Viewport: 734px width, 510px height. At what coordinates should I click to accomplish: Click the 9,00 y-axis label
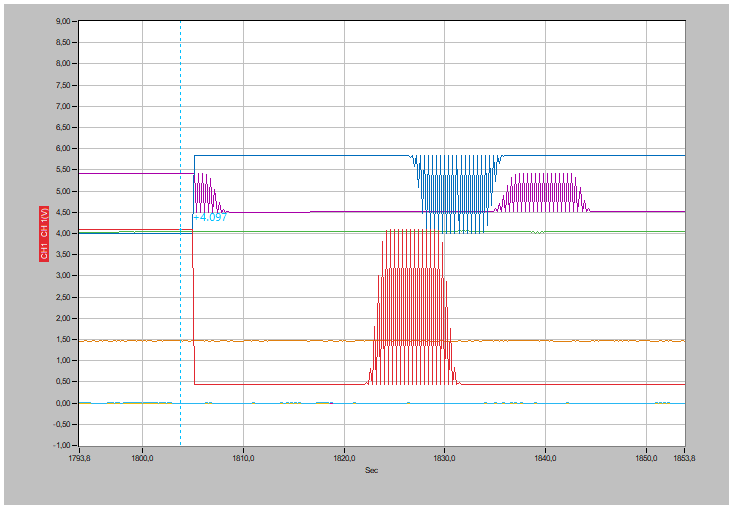click(63, 21)
